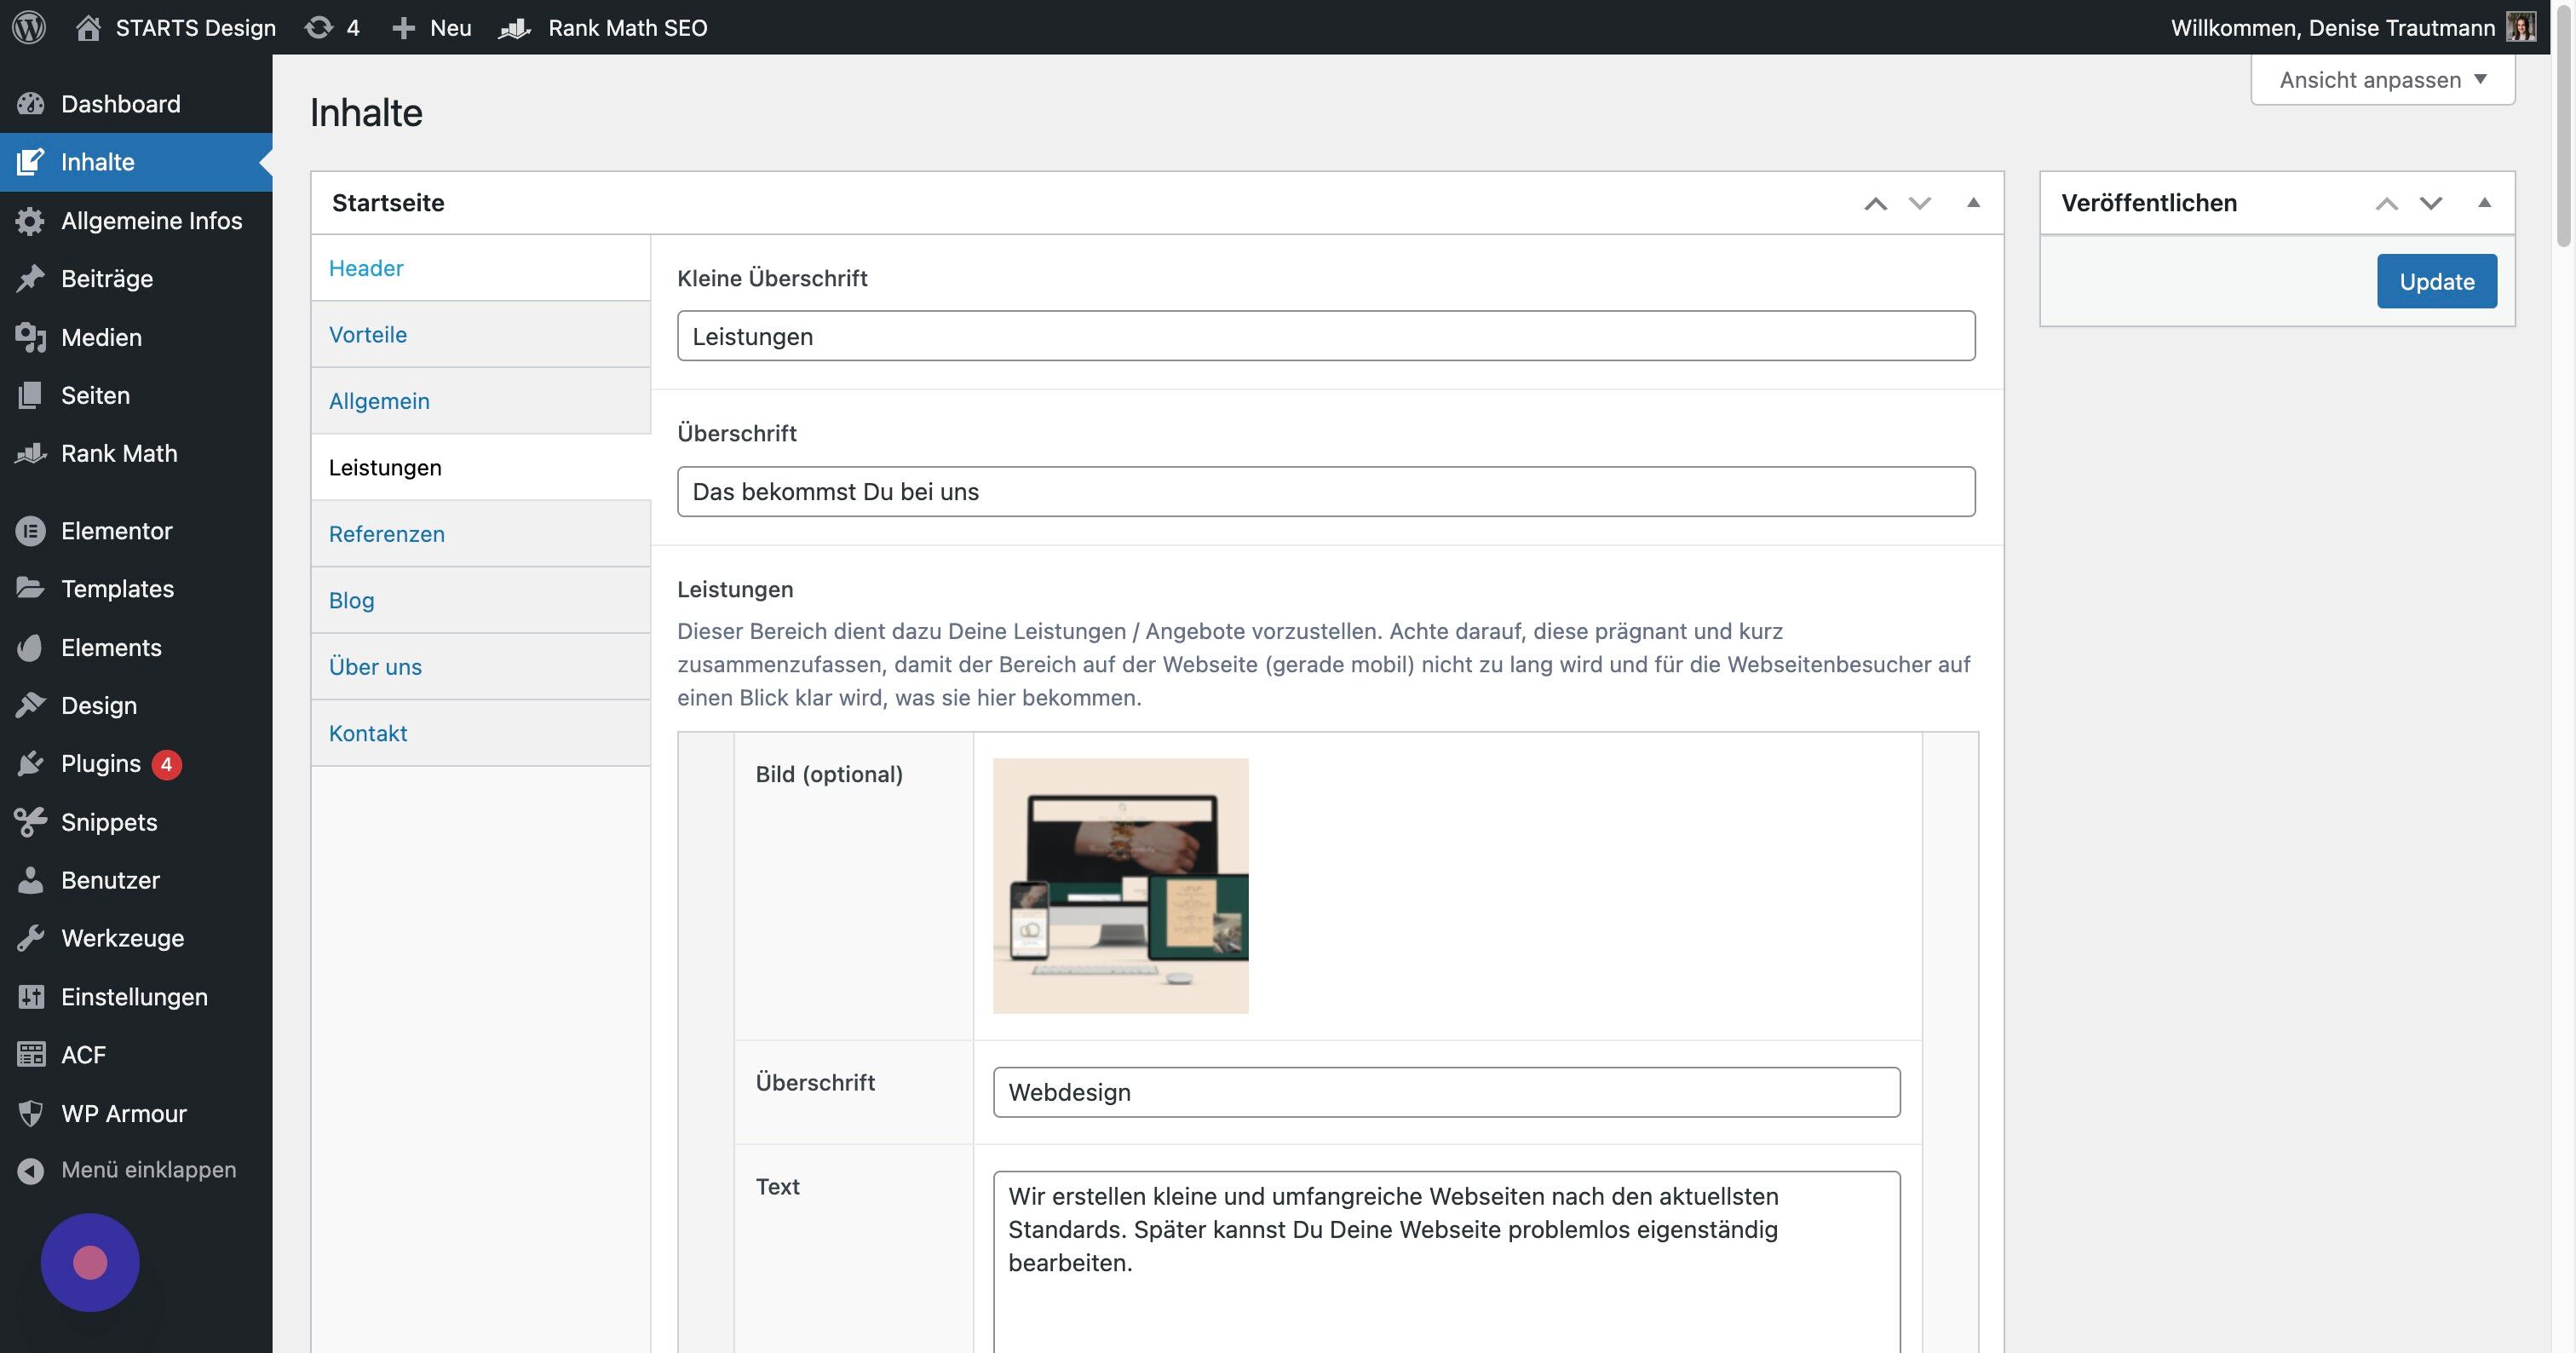2576x1353 pixels.
Task: Move Startseite box down with chevron
Action: pos(1919,203)
